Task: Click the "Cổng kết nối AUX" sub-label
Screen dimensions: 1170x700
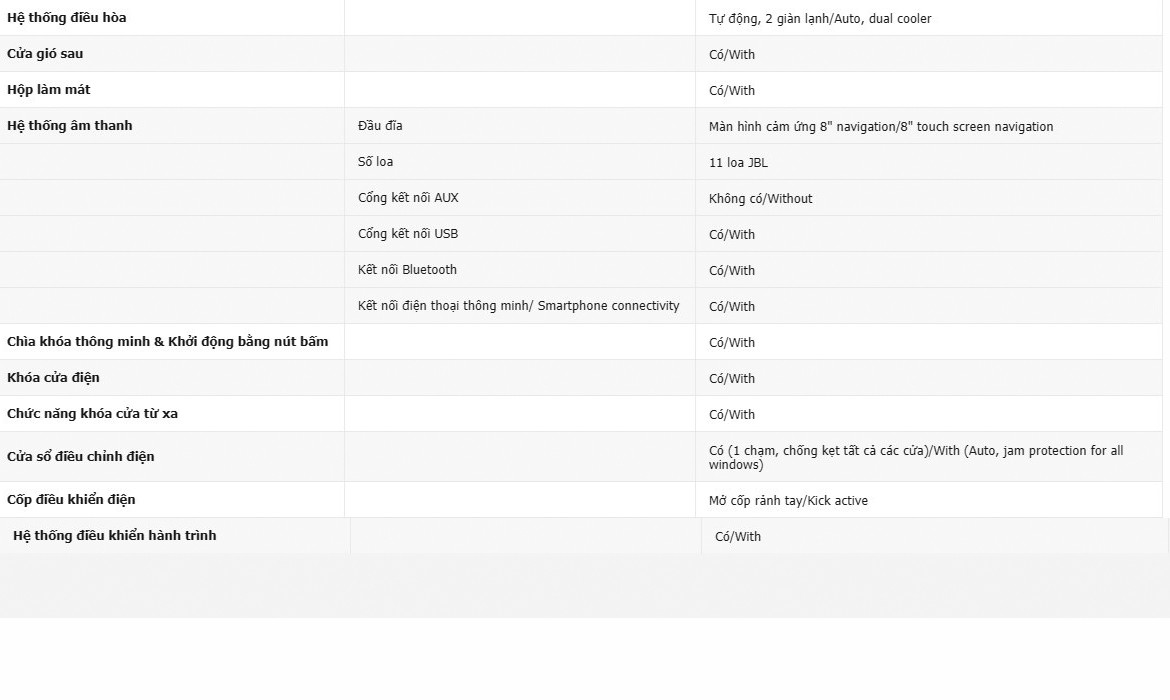Action: click(x=408, y=198)
